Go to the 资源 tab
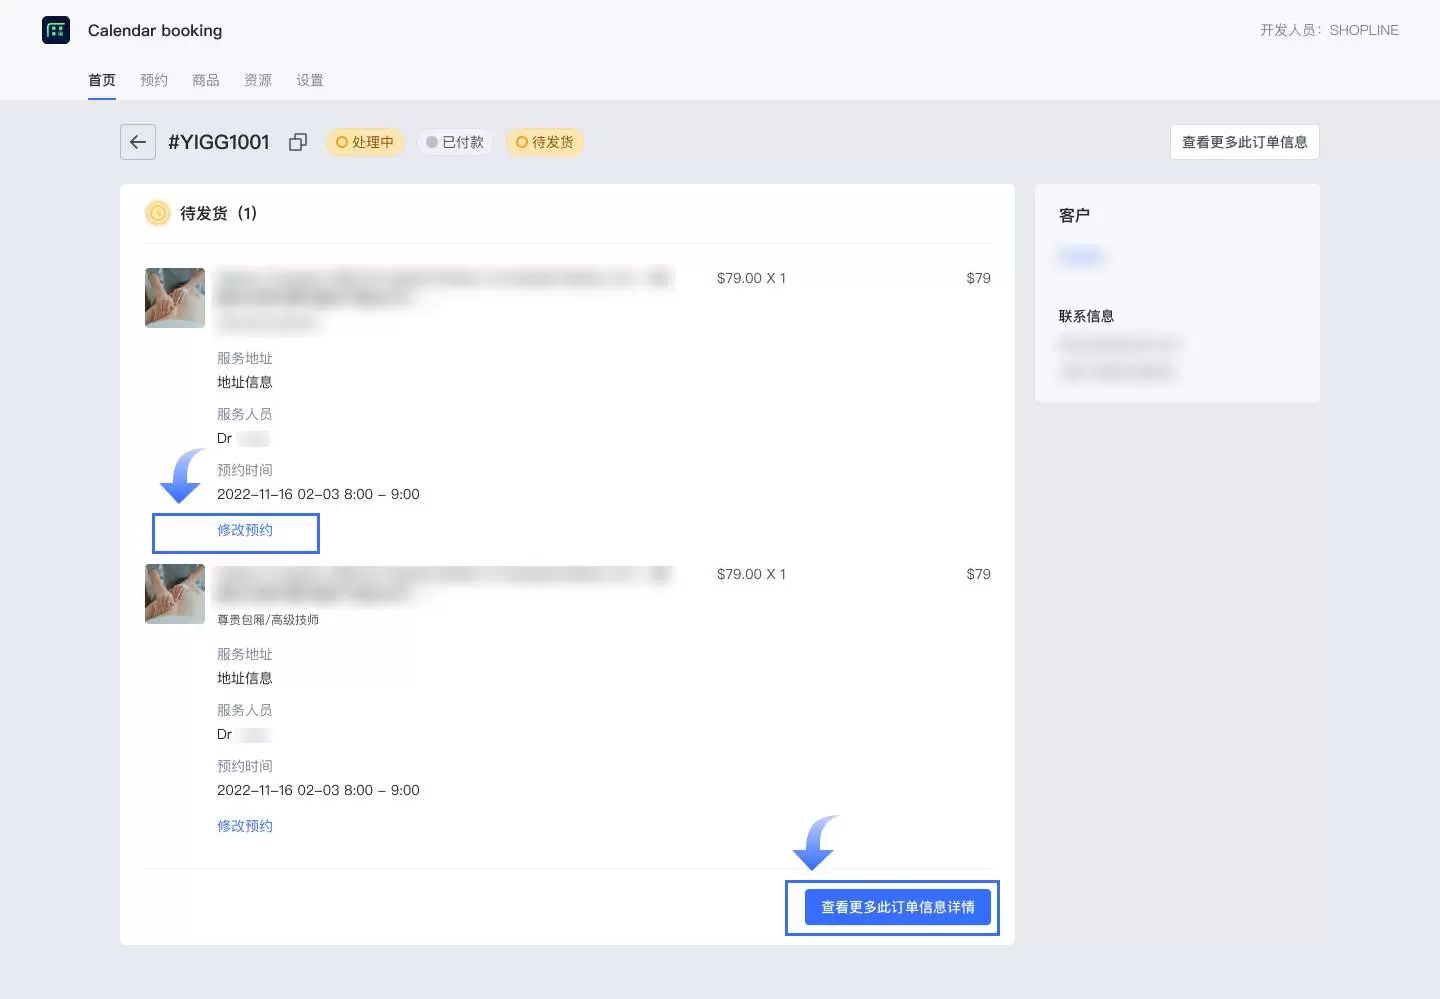 pyautogui.click(x=258, y=80)
